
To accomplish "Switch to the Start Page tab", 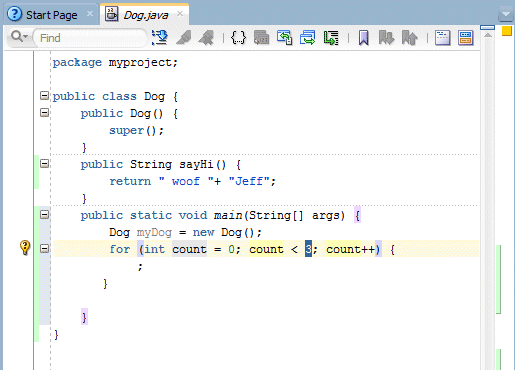I will point(52,15).
